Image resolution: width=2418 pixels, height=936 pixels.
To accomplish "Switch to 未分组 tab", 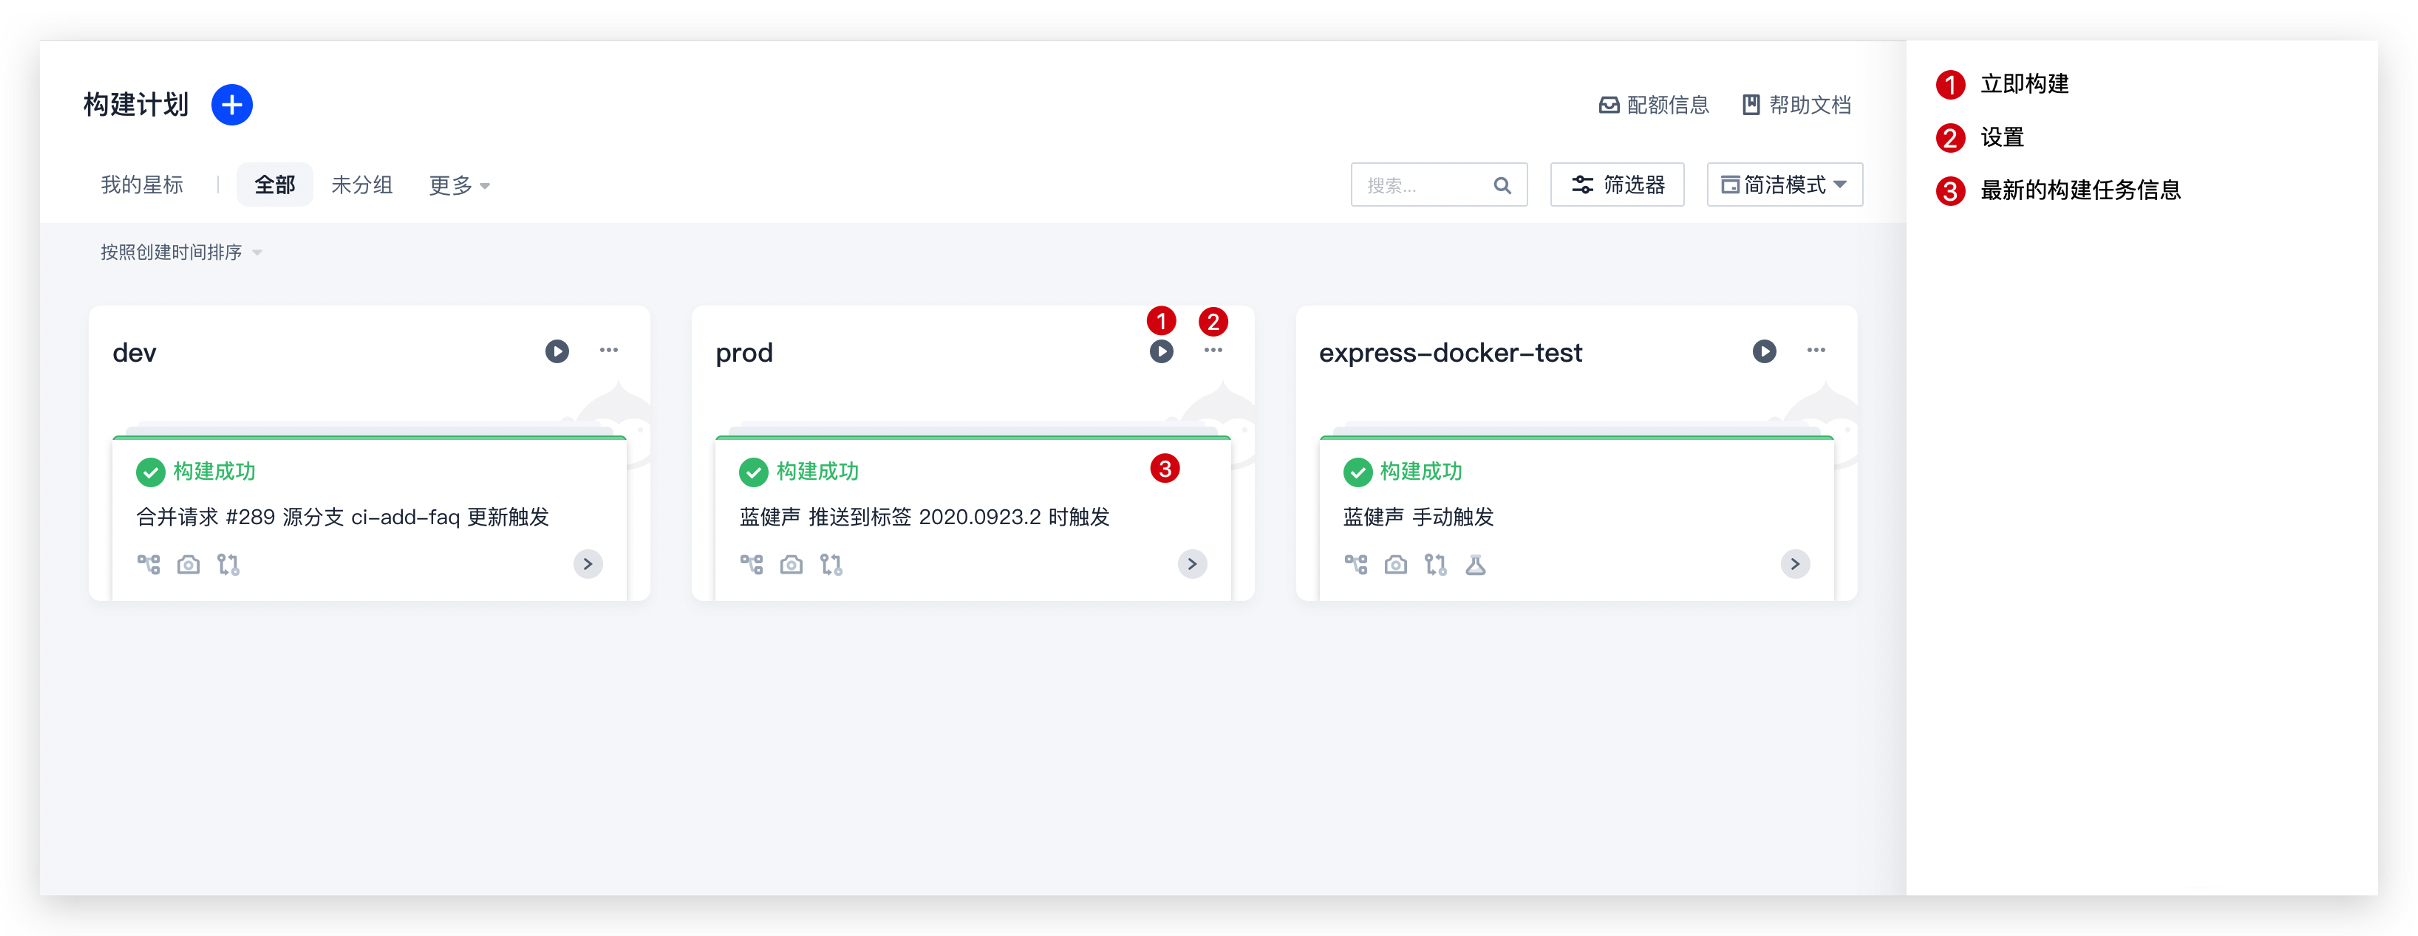I will [x=362, y=185].
